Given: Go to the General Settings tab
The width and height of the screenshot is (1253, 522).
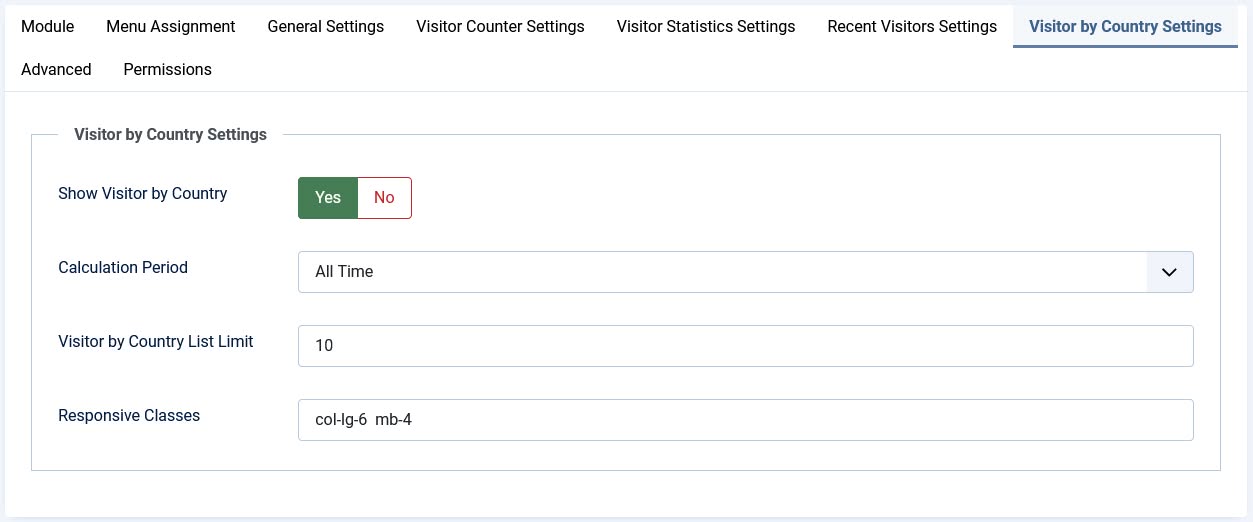Looking at the screenshot, I should [326, 27].
